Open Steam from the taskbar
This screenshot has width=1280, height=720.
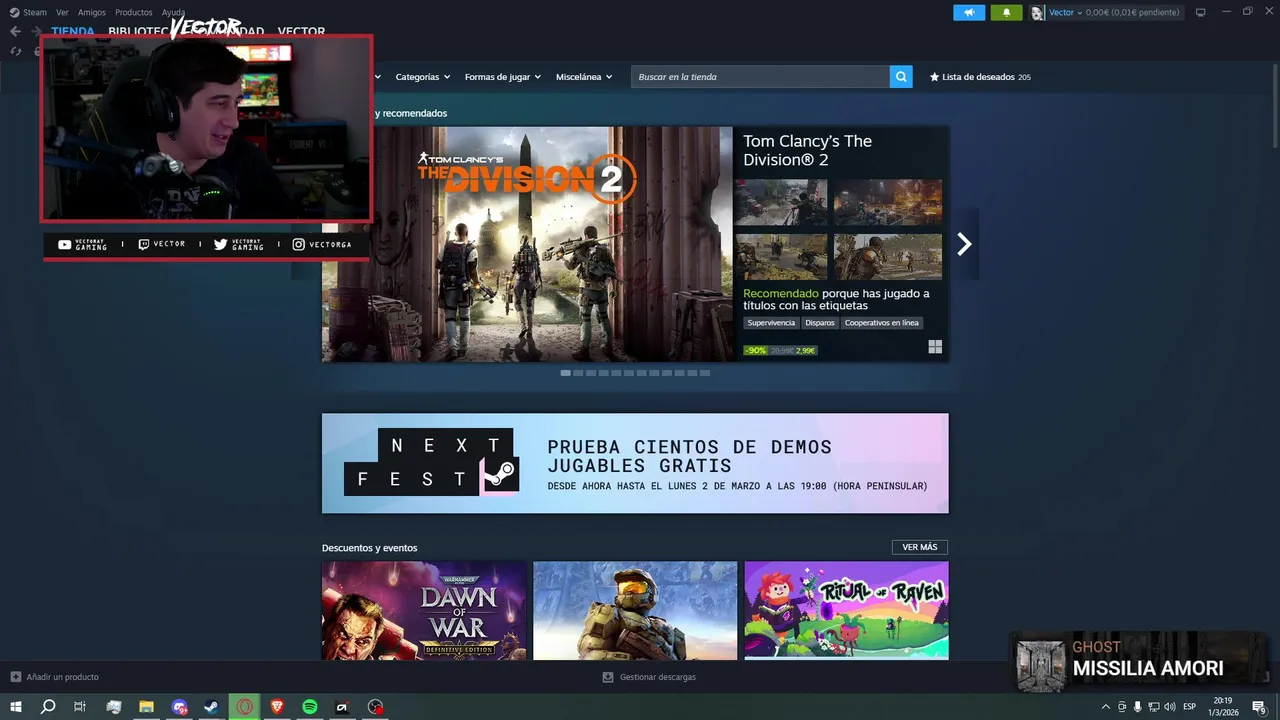click(x=211, y=707)
